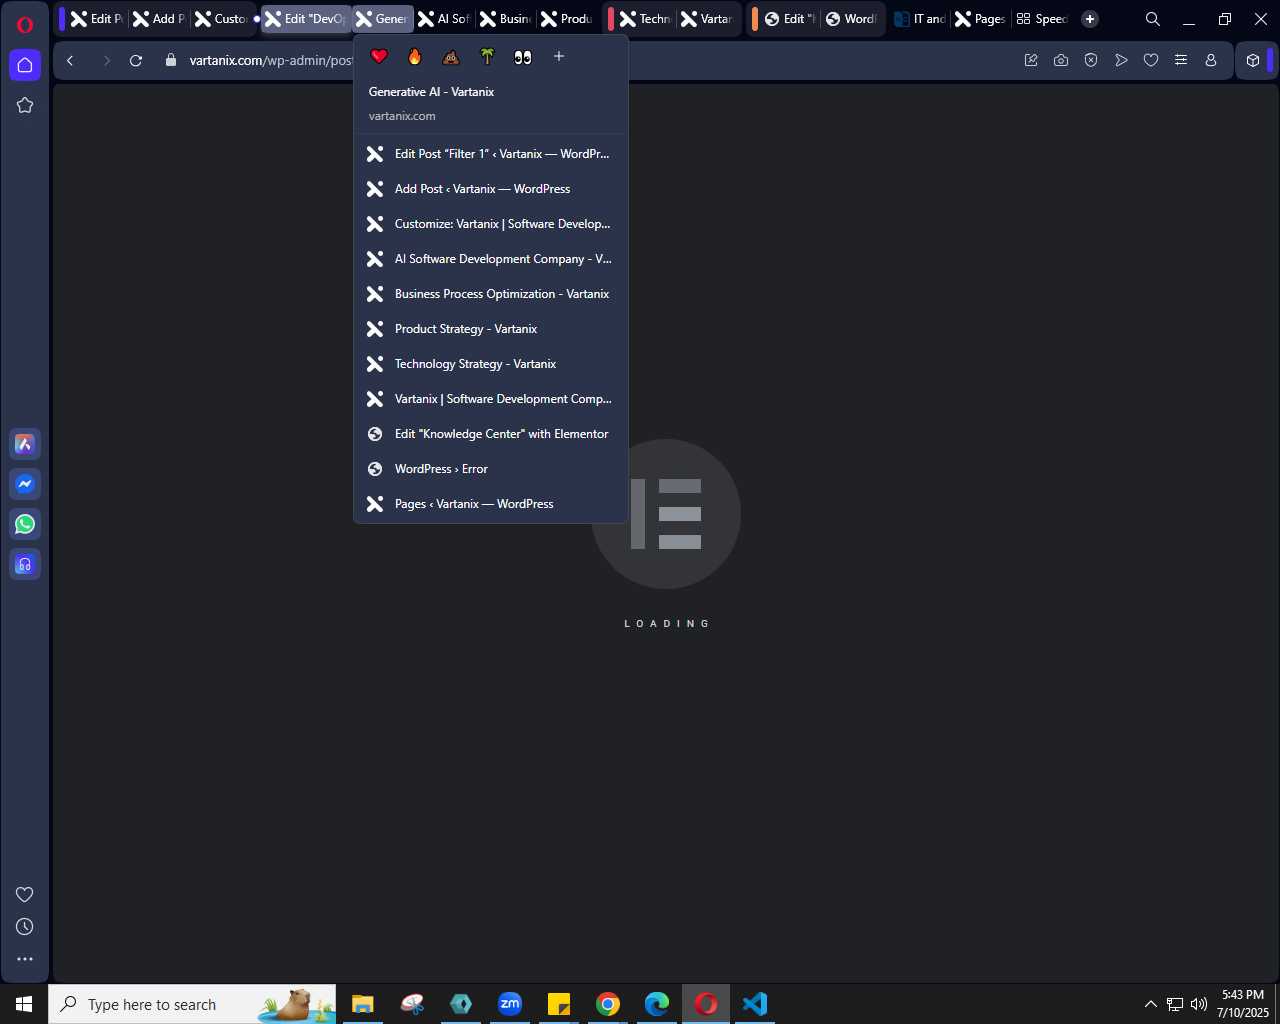
Task: Open History clock icon in sidebar
Action: point(25,927)
